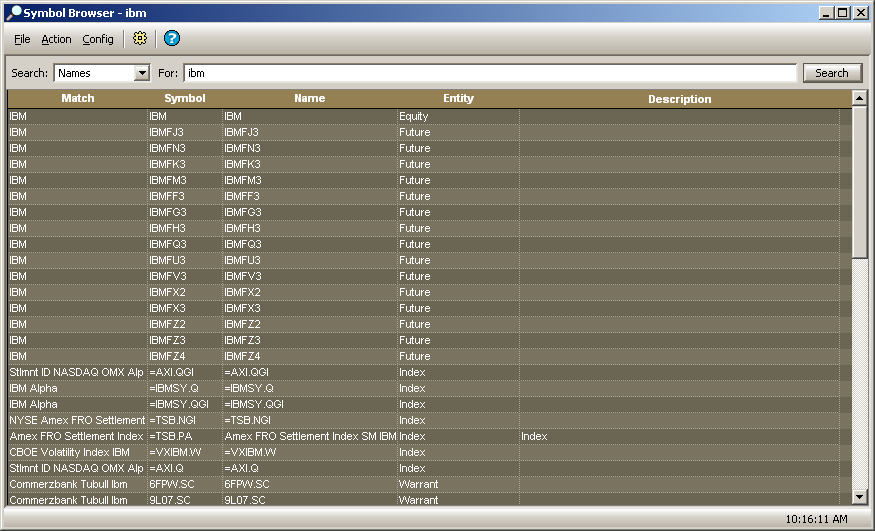Sort by the Symbol column header
Image resolution: width=875 pixels, height=531 pixels.
tap(185, 98)
